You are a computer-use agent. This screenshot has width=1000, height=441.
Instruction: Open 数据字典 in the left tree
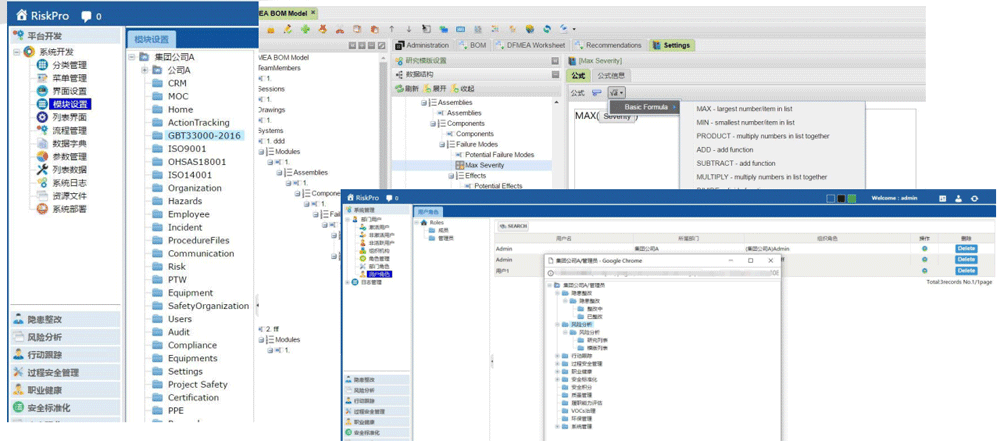click(69, 144)
